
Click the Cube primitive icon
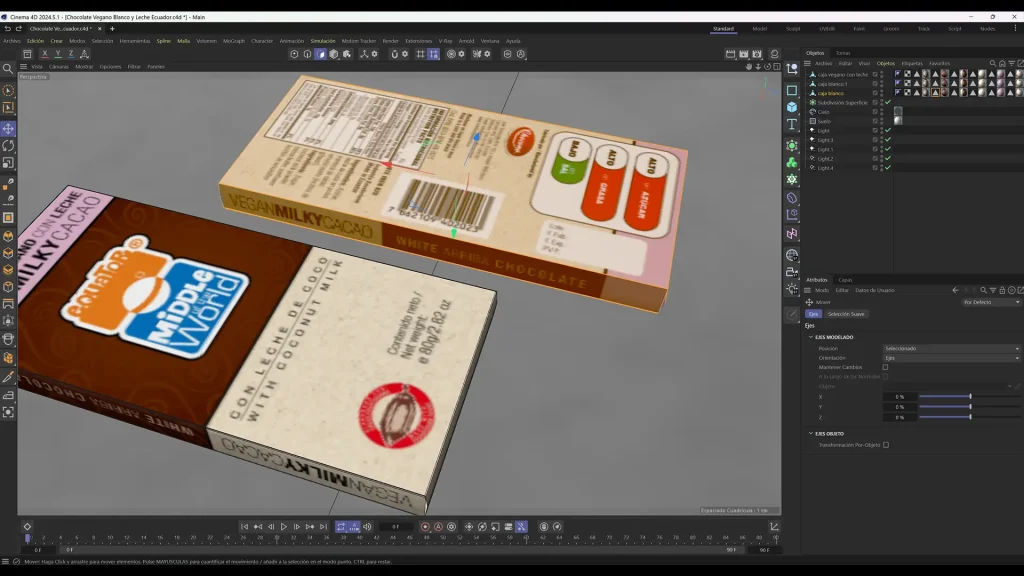pos(792,107)
